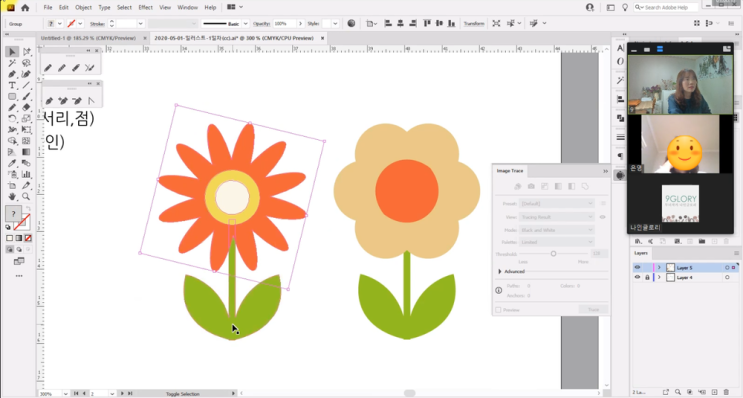
Task: Click the Stroke label link
Action: (x=97, y=23)
